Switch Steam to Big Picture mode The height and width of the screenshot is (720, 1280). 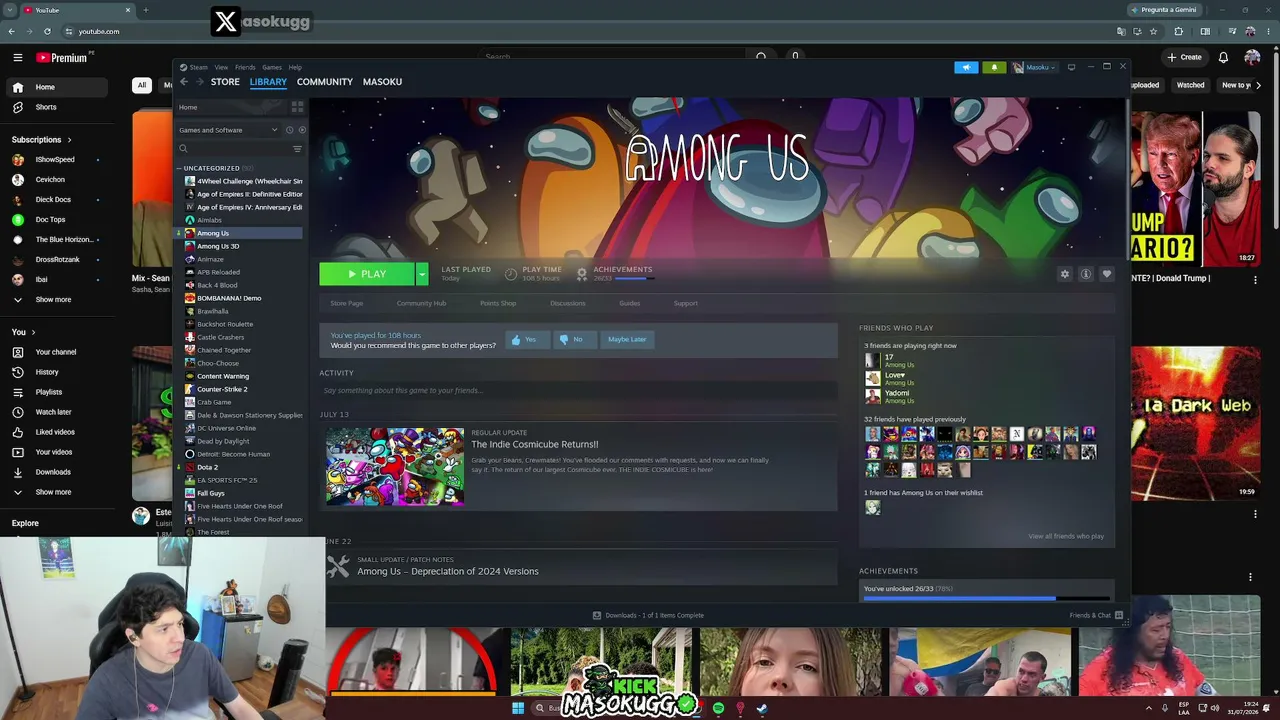(x=1071, y=67)
